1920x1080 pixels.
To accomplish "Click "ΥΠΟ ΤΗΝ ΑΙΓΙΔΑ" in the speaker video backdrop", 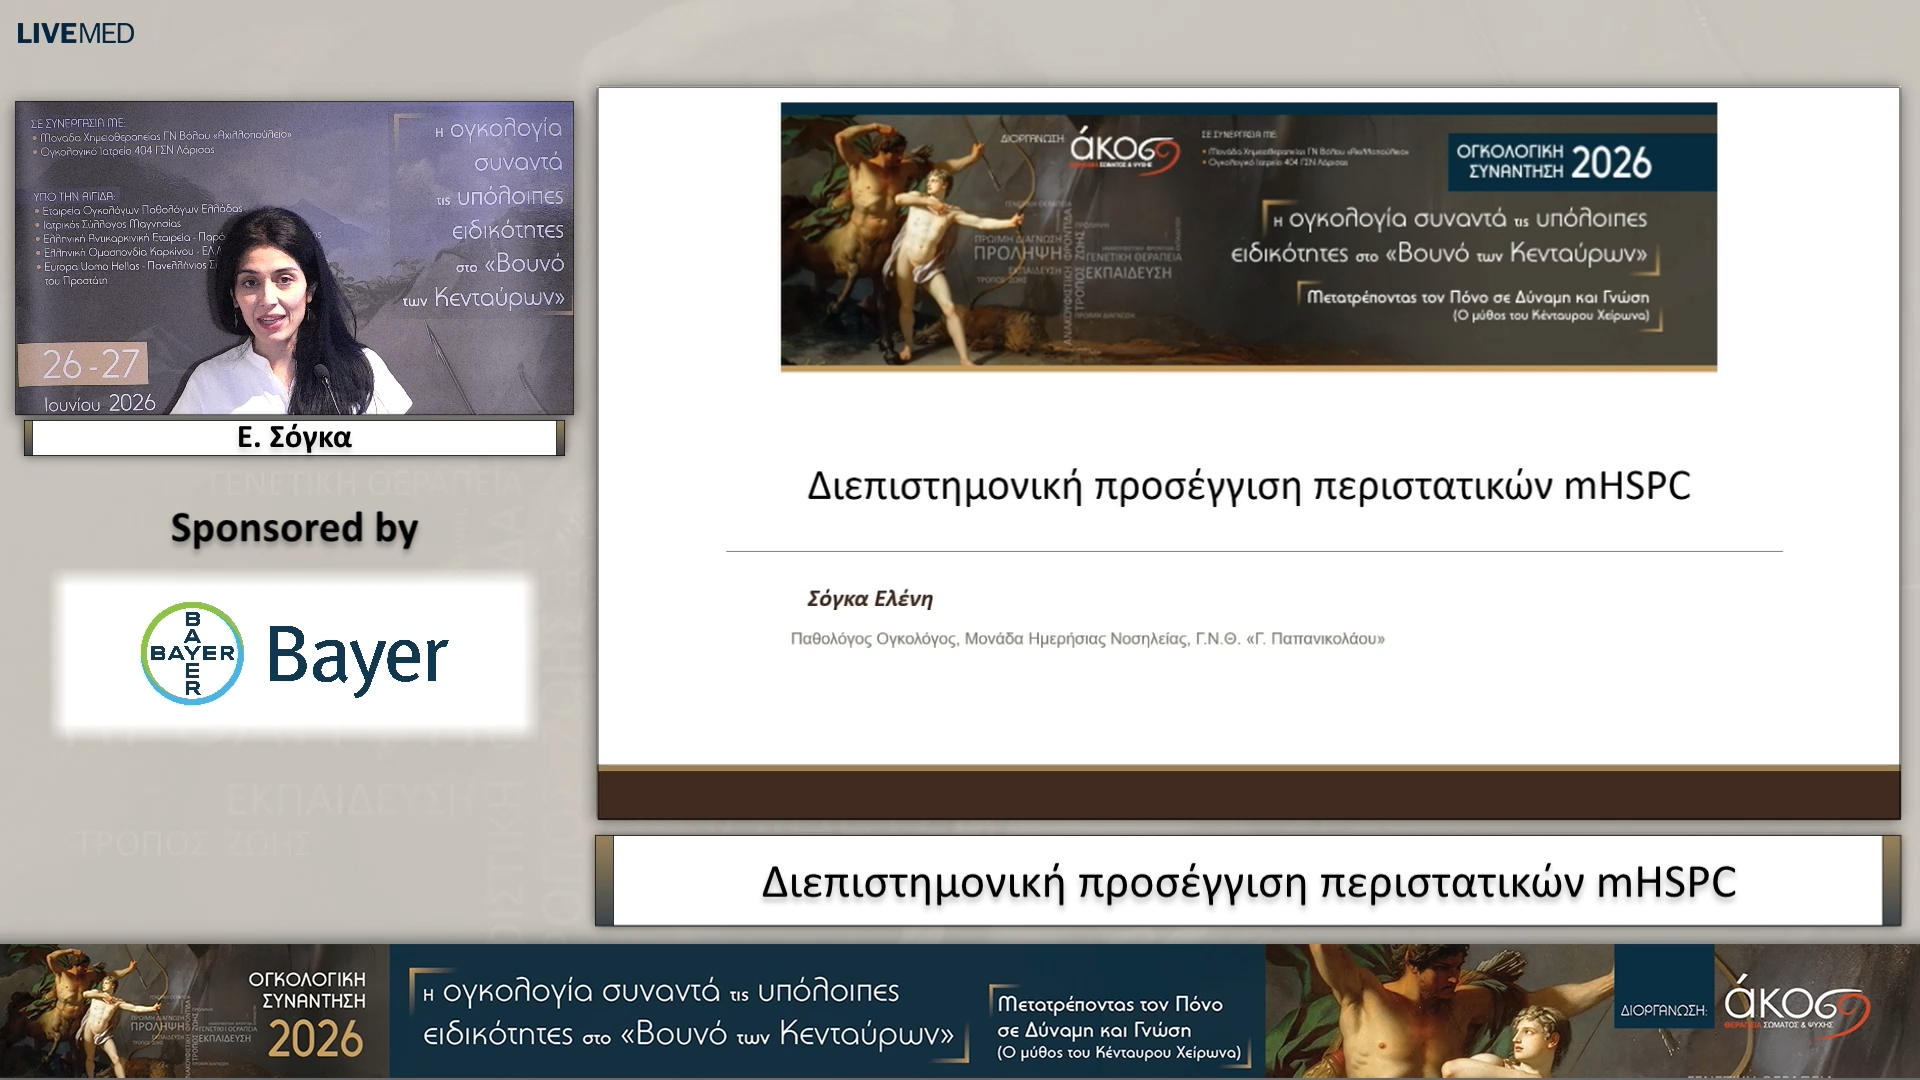I will point(74,196).
